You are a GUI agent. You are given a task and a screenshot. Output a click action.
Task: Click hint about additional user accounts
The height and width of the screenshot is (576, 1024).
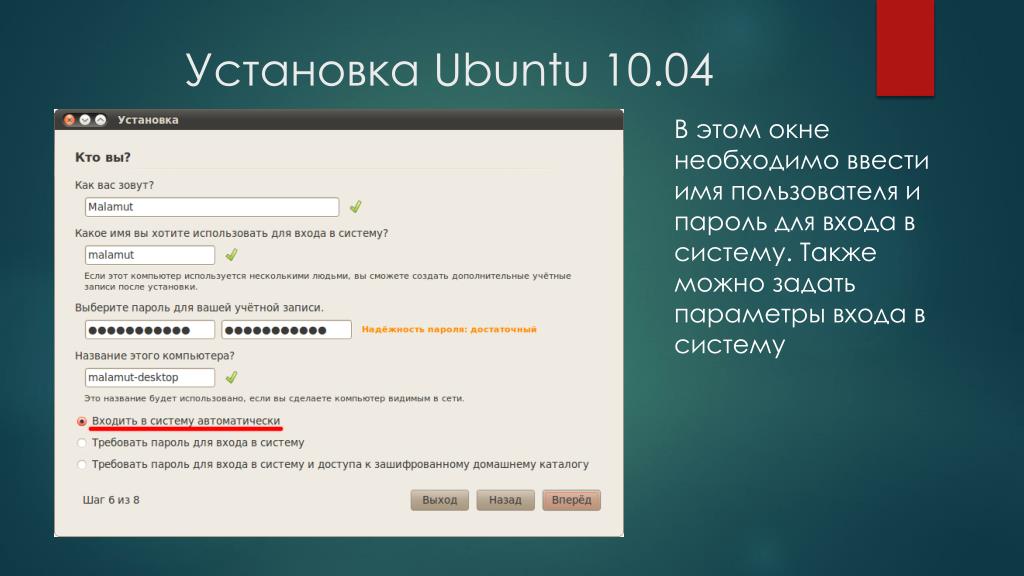coord(328,281)
